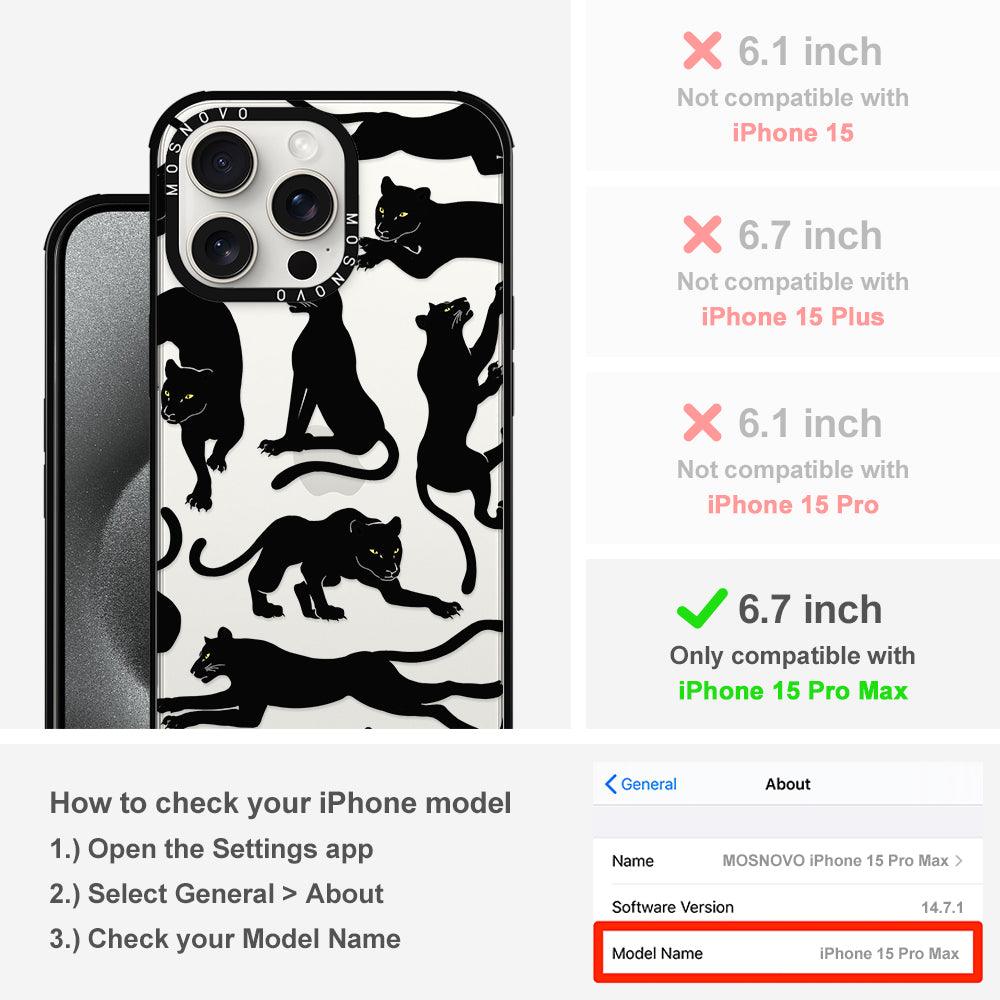Screen dimensions: 1000x1000
Task: Click the pink iPhone 15 Pro text
Action: [x=793, y=504]
